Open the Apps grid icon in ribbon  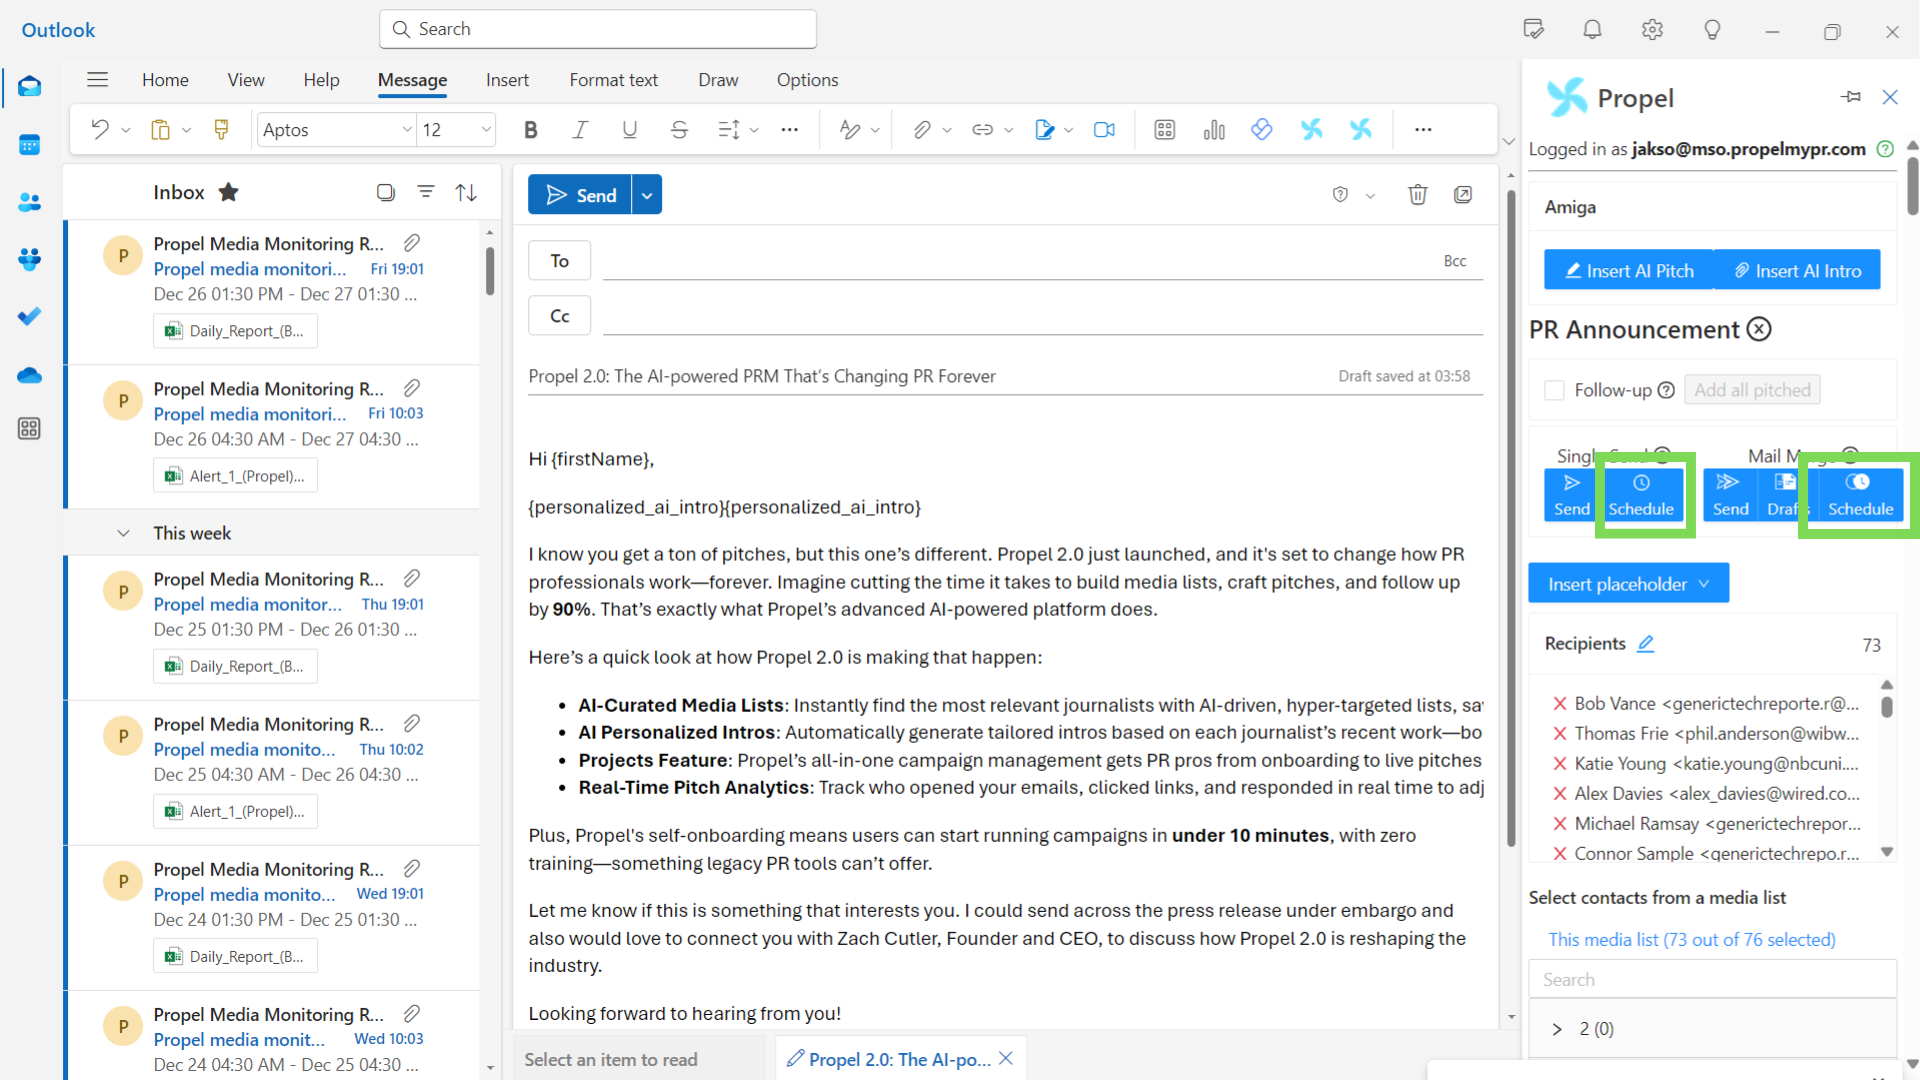(1164, 129)
